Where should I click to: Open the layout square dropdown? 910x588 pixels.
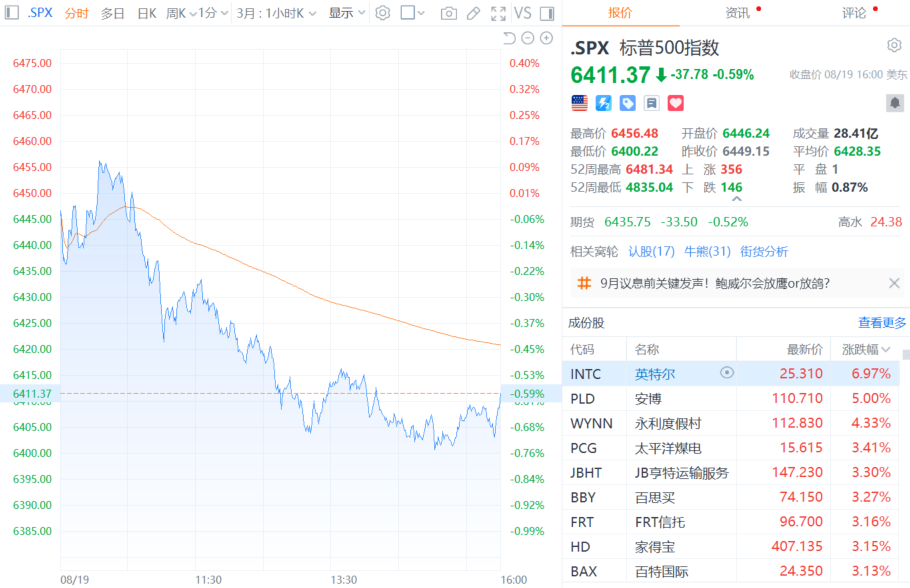pos(413,13)
